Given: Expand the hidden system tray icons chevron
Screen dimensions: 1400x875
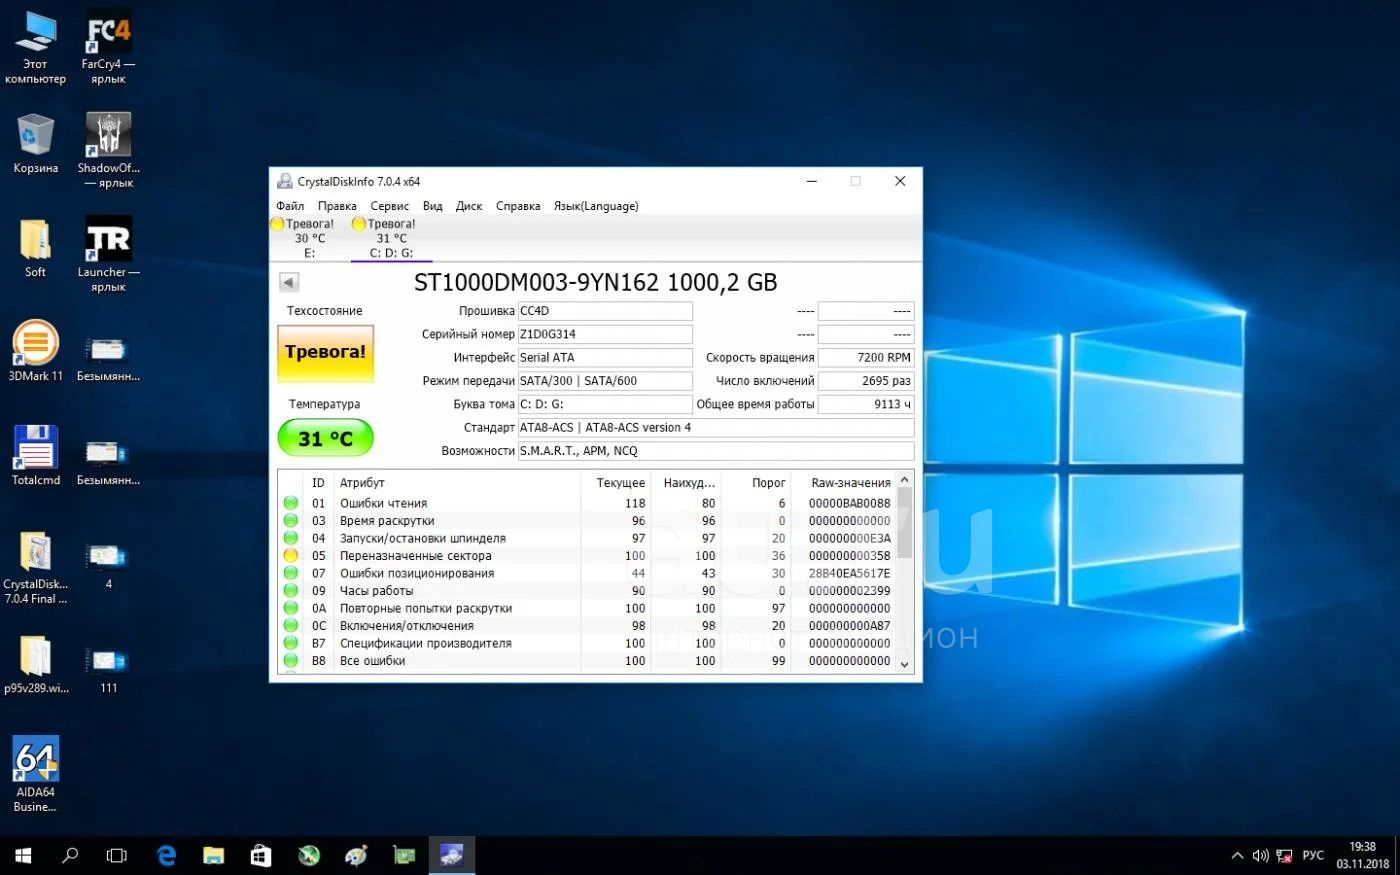Looking at the screenshot, I should tap(1237, 856).
